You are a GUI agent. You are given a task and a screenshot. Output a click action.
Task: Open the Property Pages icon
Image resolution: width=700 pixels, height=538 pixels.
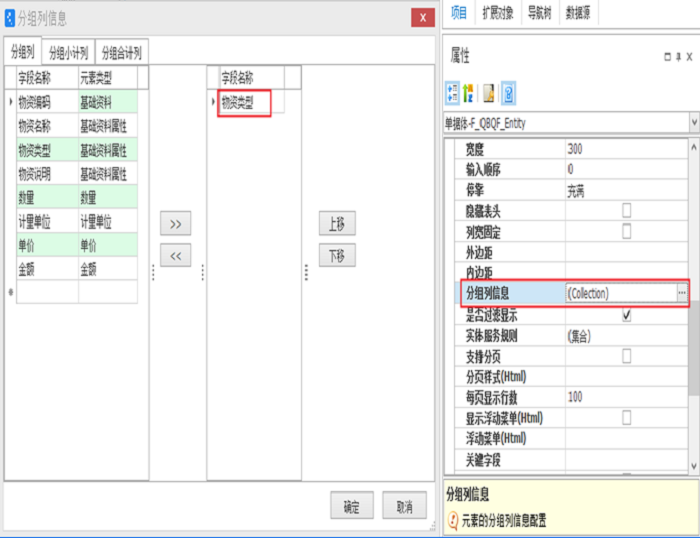coord(489,94)
